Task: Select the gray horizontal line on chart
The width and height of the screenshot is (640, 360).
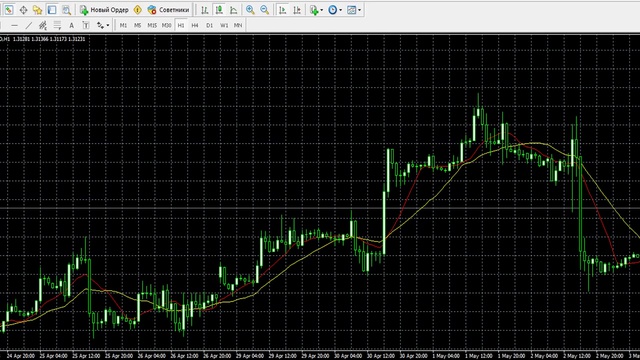Action: click(320, 209)
